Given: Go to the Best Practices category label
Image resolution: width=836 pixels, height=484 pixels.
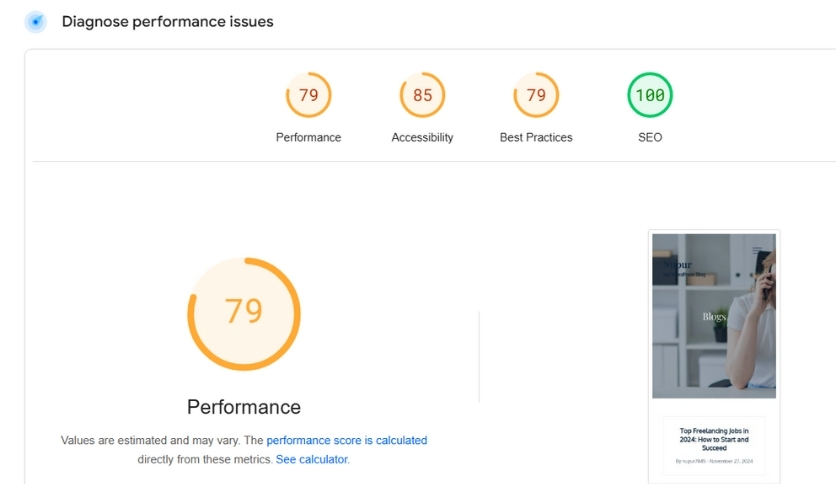Looking at the screenshot, I should coord(536,137).
